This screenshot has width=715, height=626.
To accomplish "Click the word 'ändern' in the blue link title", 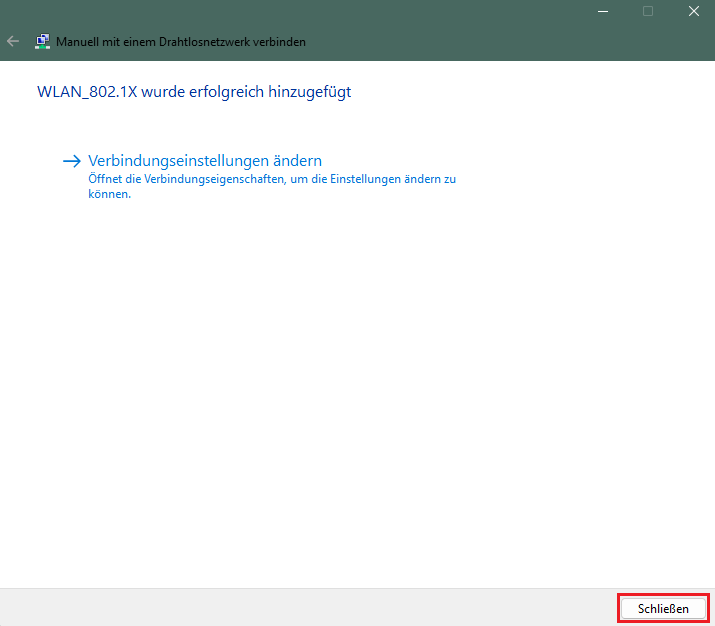I will [297, 160].
